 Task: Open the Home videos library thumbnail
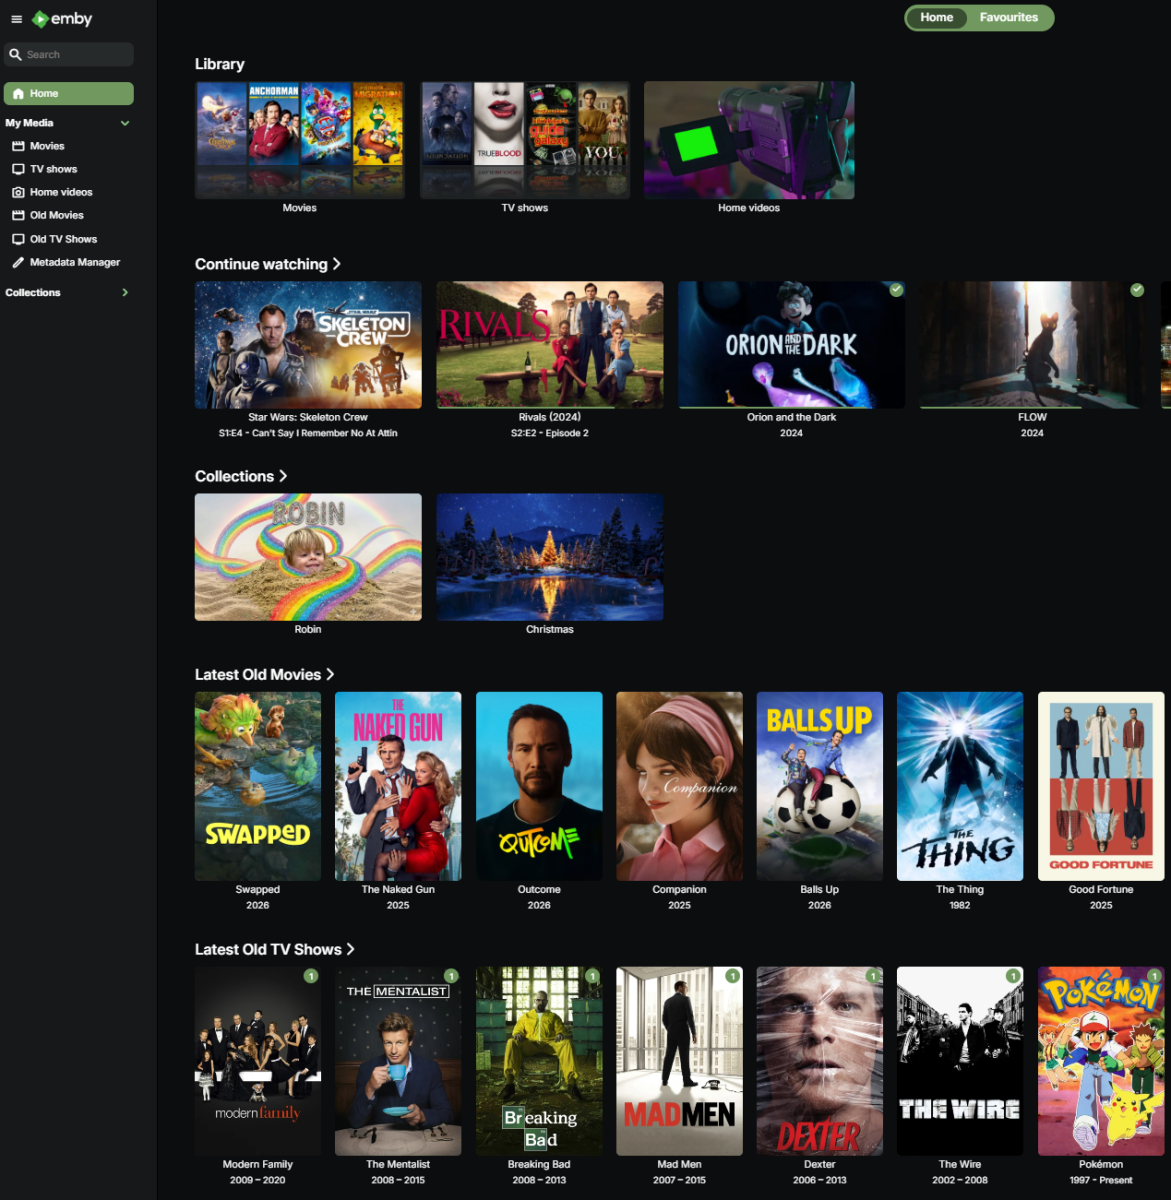pyautogui.click(x=749, y=140)
